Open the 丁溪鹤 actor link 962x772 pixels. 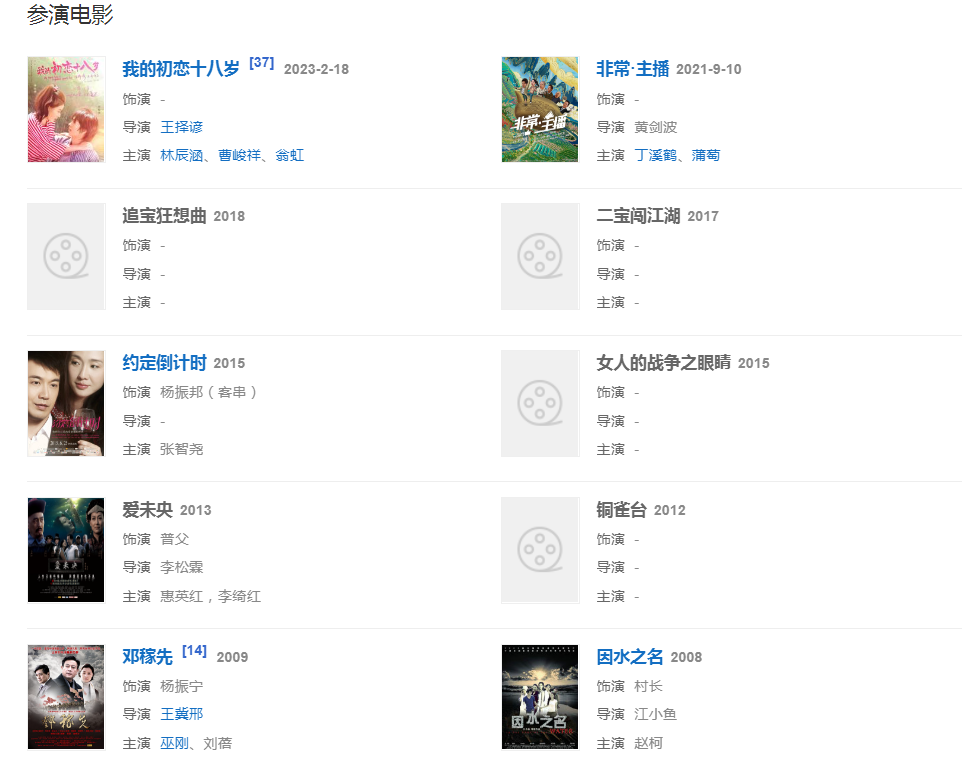pyautogui.click(x=656, y=155)
